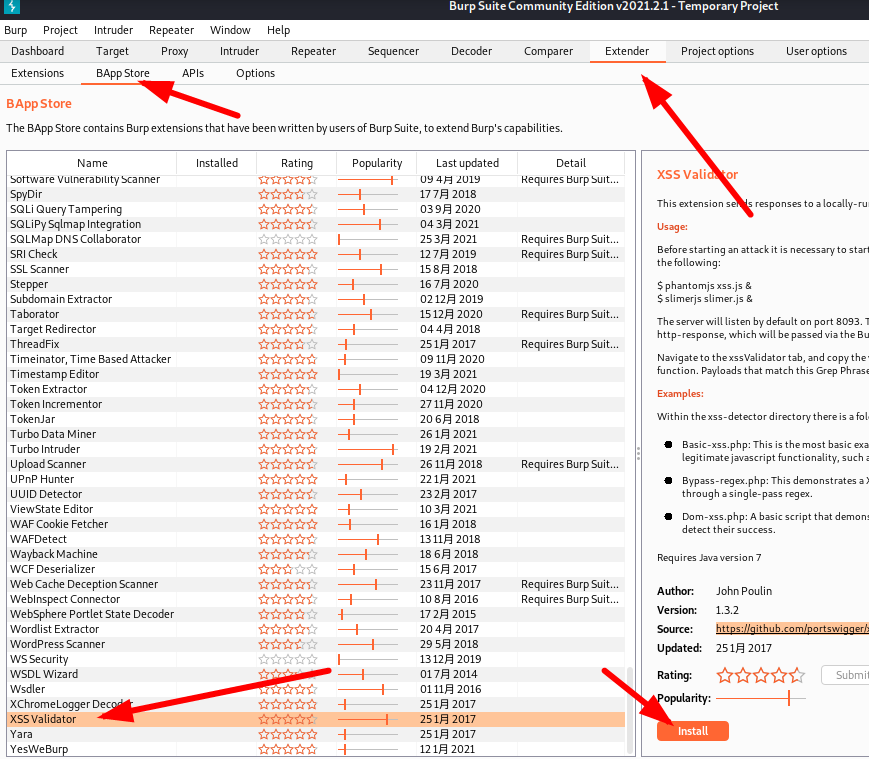Select the Wsdler row
Viewport: 869px width, 759px height.
316,689
